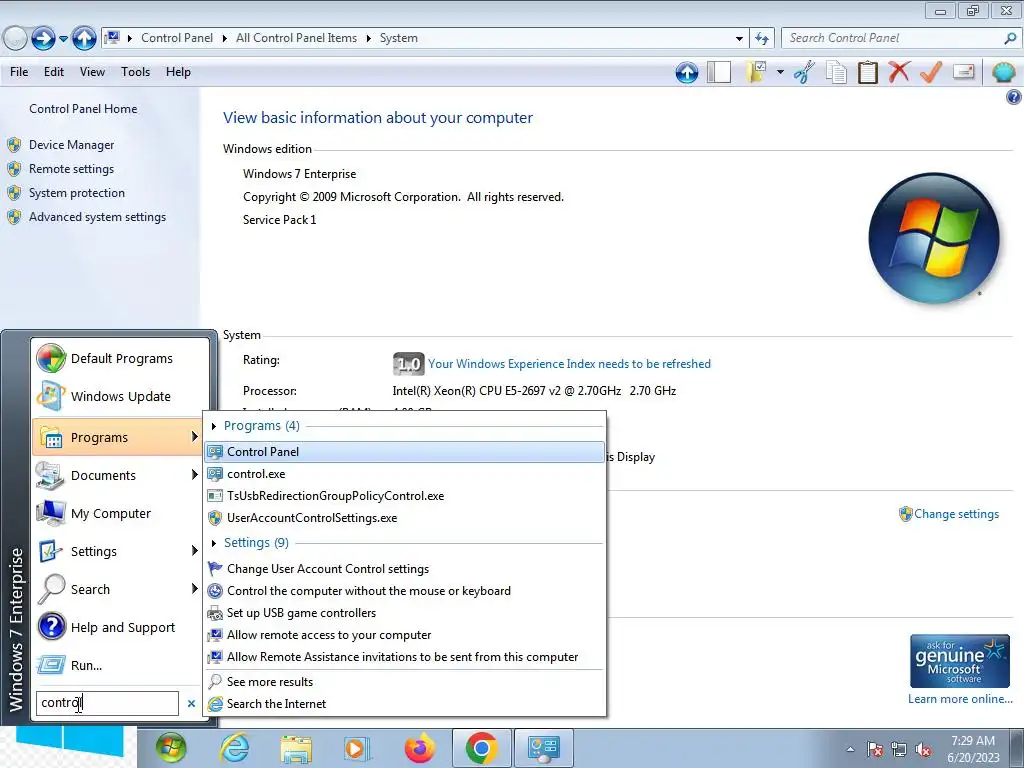Click the toolbar Up arrow icon
The width and height of the screenshot is (1024, 768).
(686, 72)
